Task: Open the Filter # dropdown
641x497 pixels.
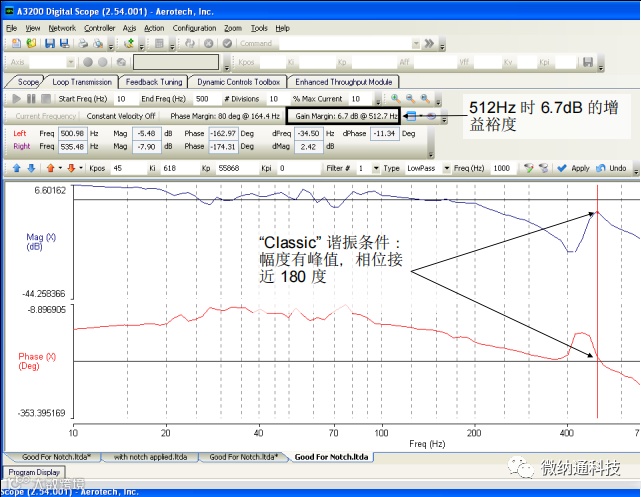Action: [x=376, y=168]
